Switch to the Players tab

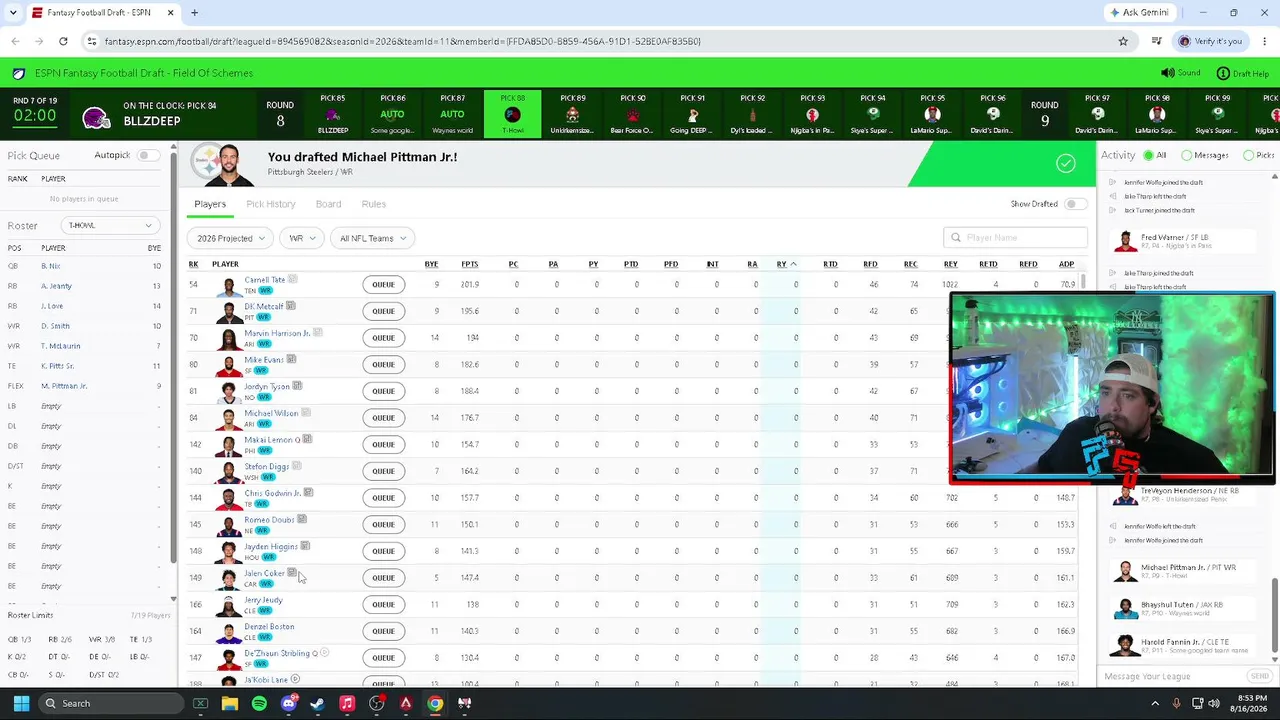[210, 204]
